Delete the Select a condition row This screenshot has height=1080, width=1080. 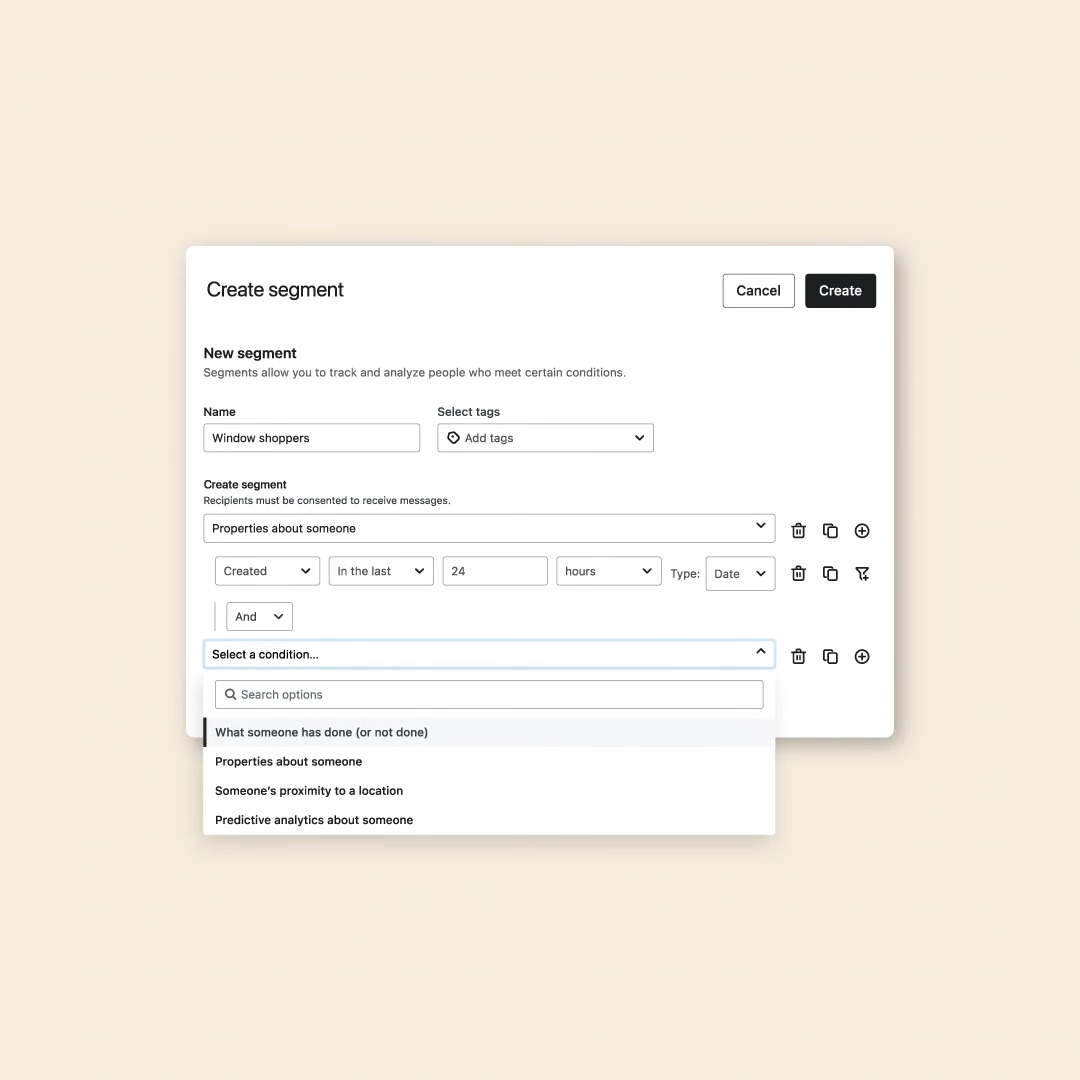[798, 657]
